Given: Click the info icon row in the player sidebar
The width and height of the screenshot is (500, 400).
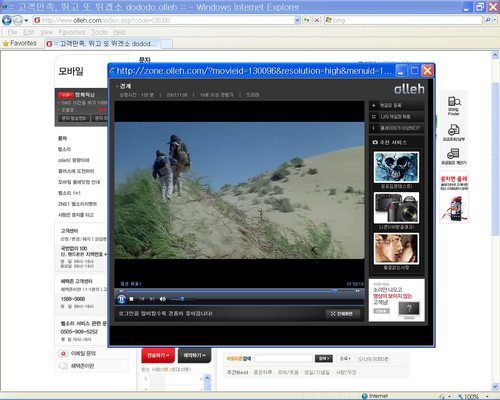Looking at the screenshot, I should coord(397,128).
